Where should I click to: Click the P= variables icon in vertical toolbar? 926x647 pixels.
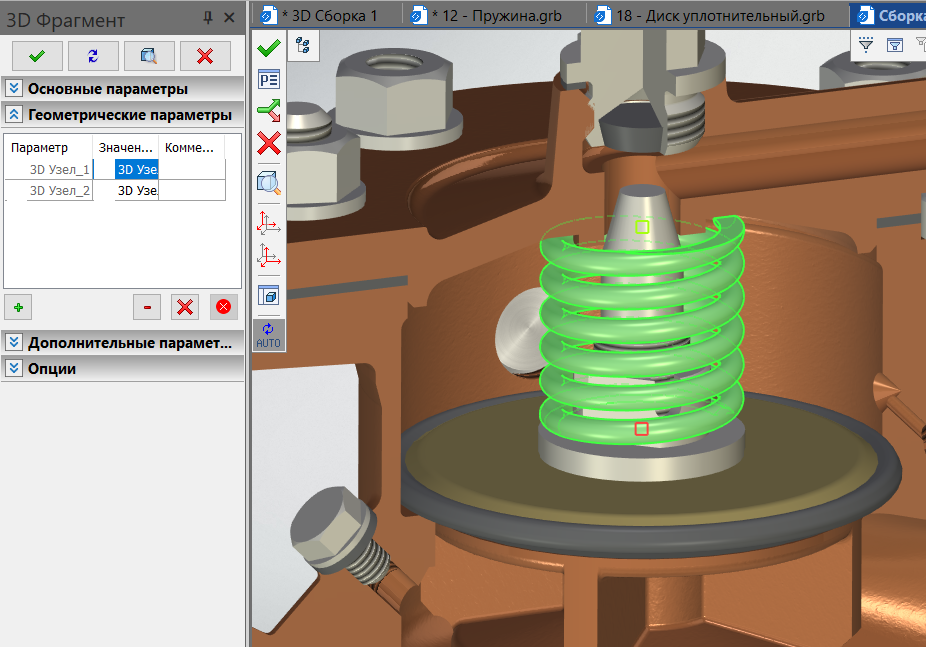(268, 80)
